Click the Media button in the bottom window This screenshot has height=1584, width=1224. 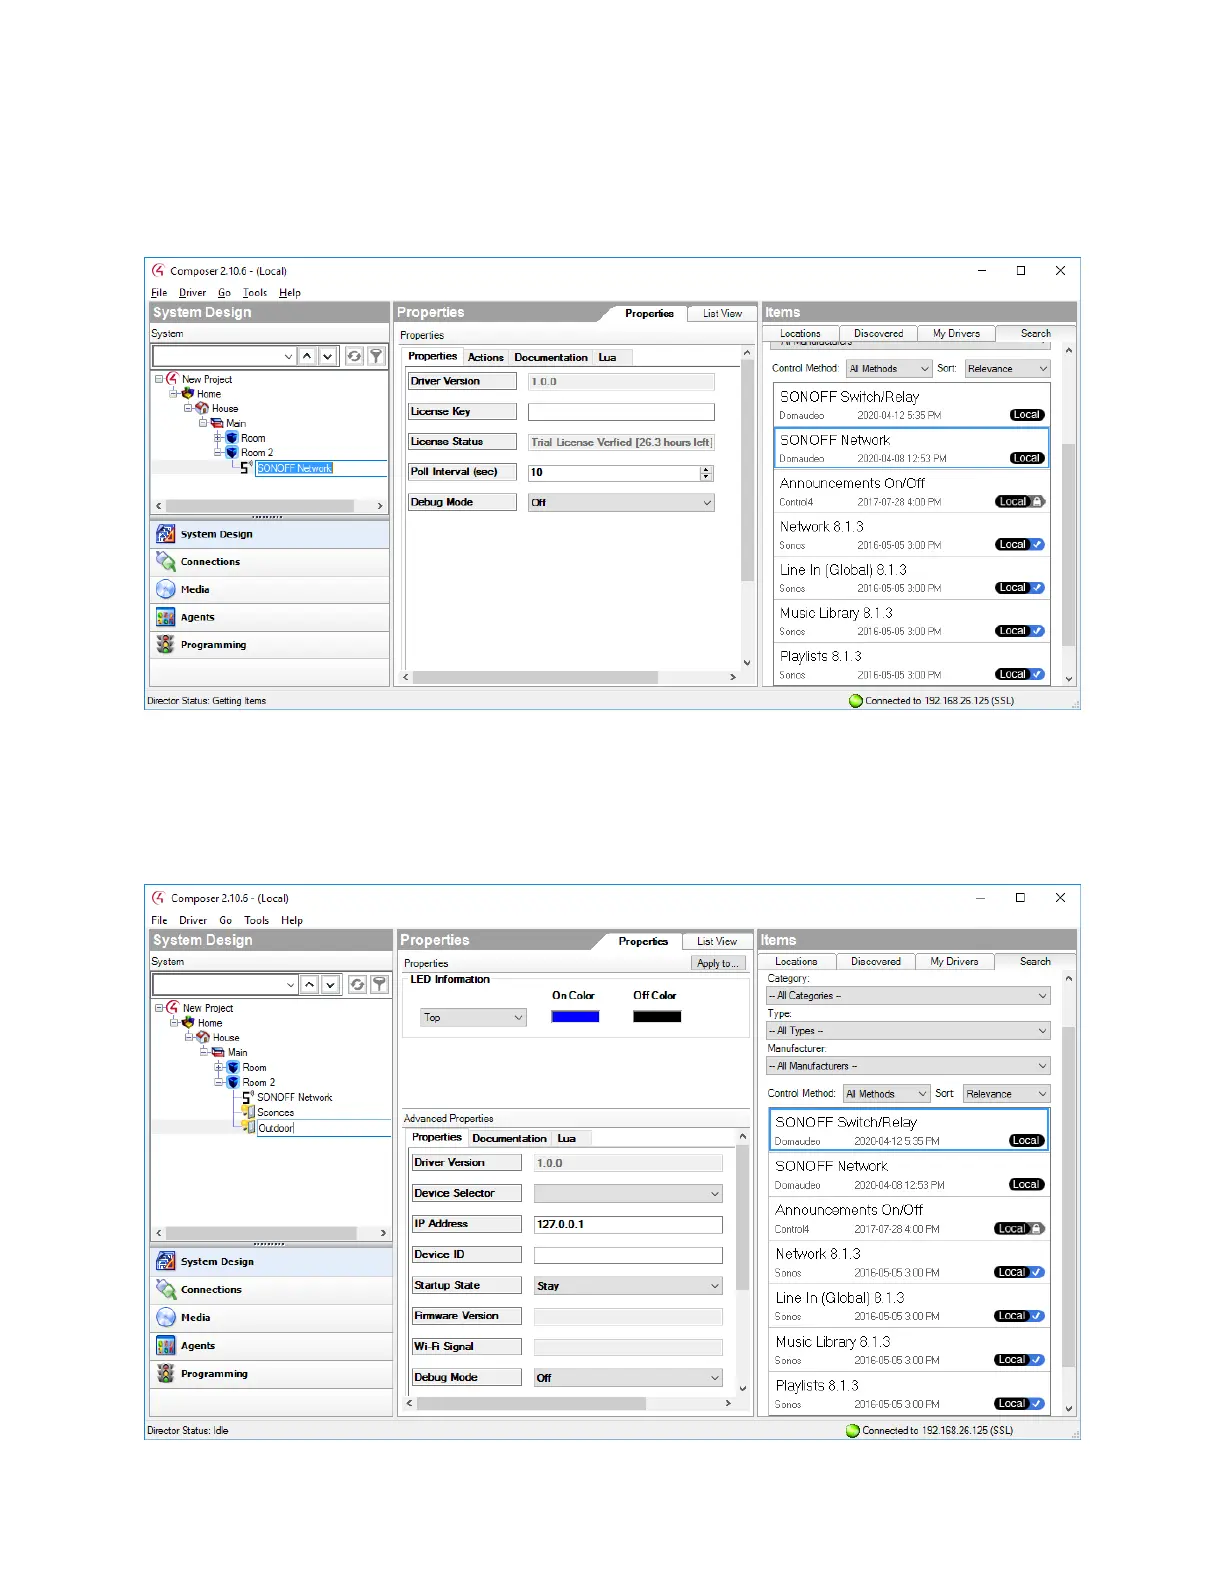271,1318
